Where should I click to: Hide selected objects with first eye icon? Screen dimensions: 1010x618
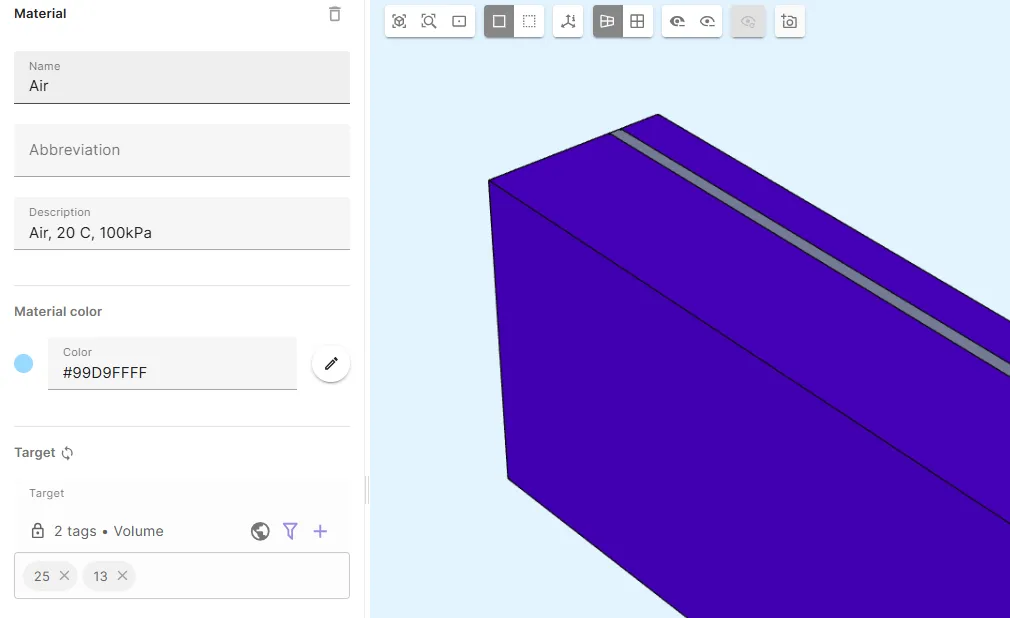coord(677,21)
